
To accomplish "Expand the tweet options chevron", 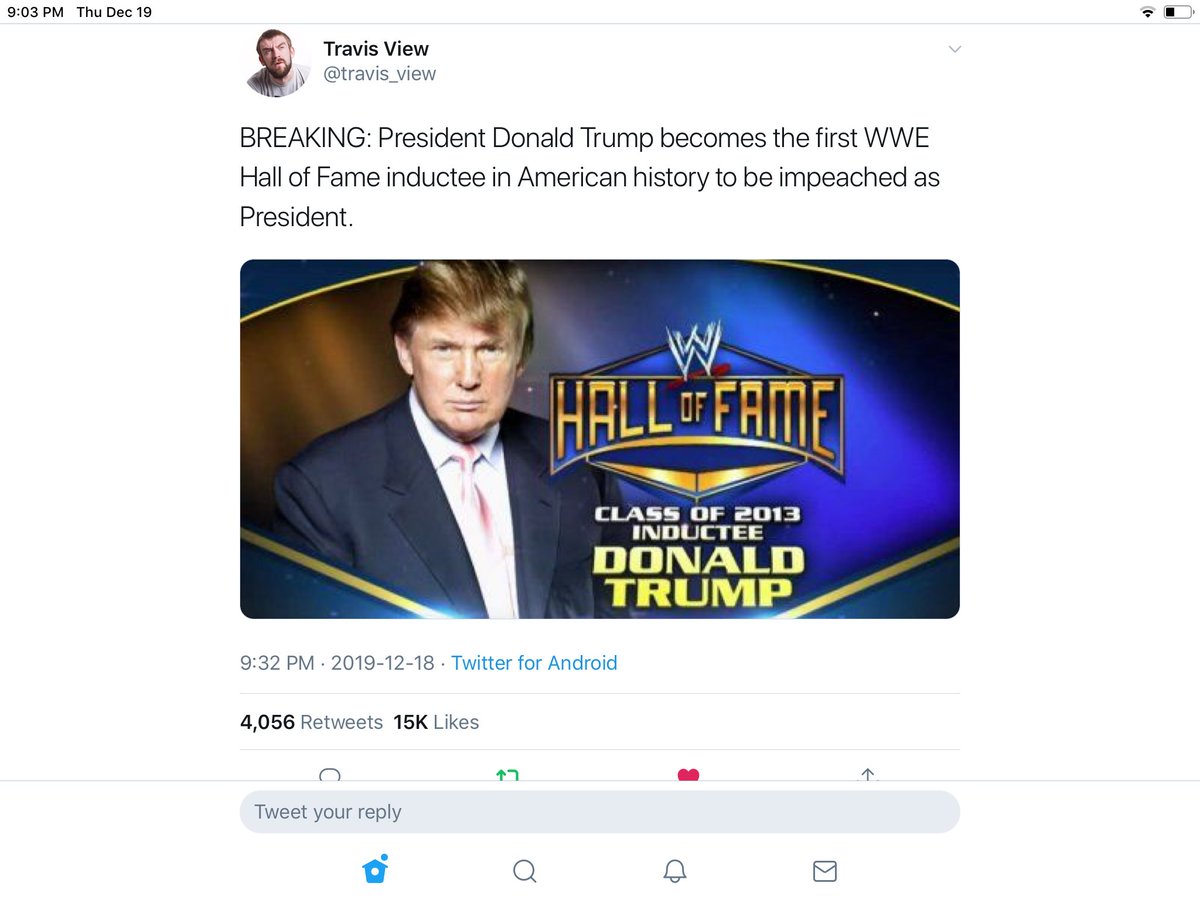I will (x=955, y=49).
